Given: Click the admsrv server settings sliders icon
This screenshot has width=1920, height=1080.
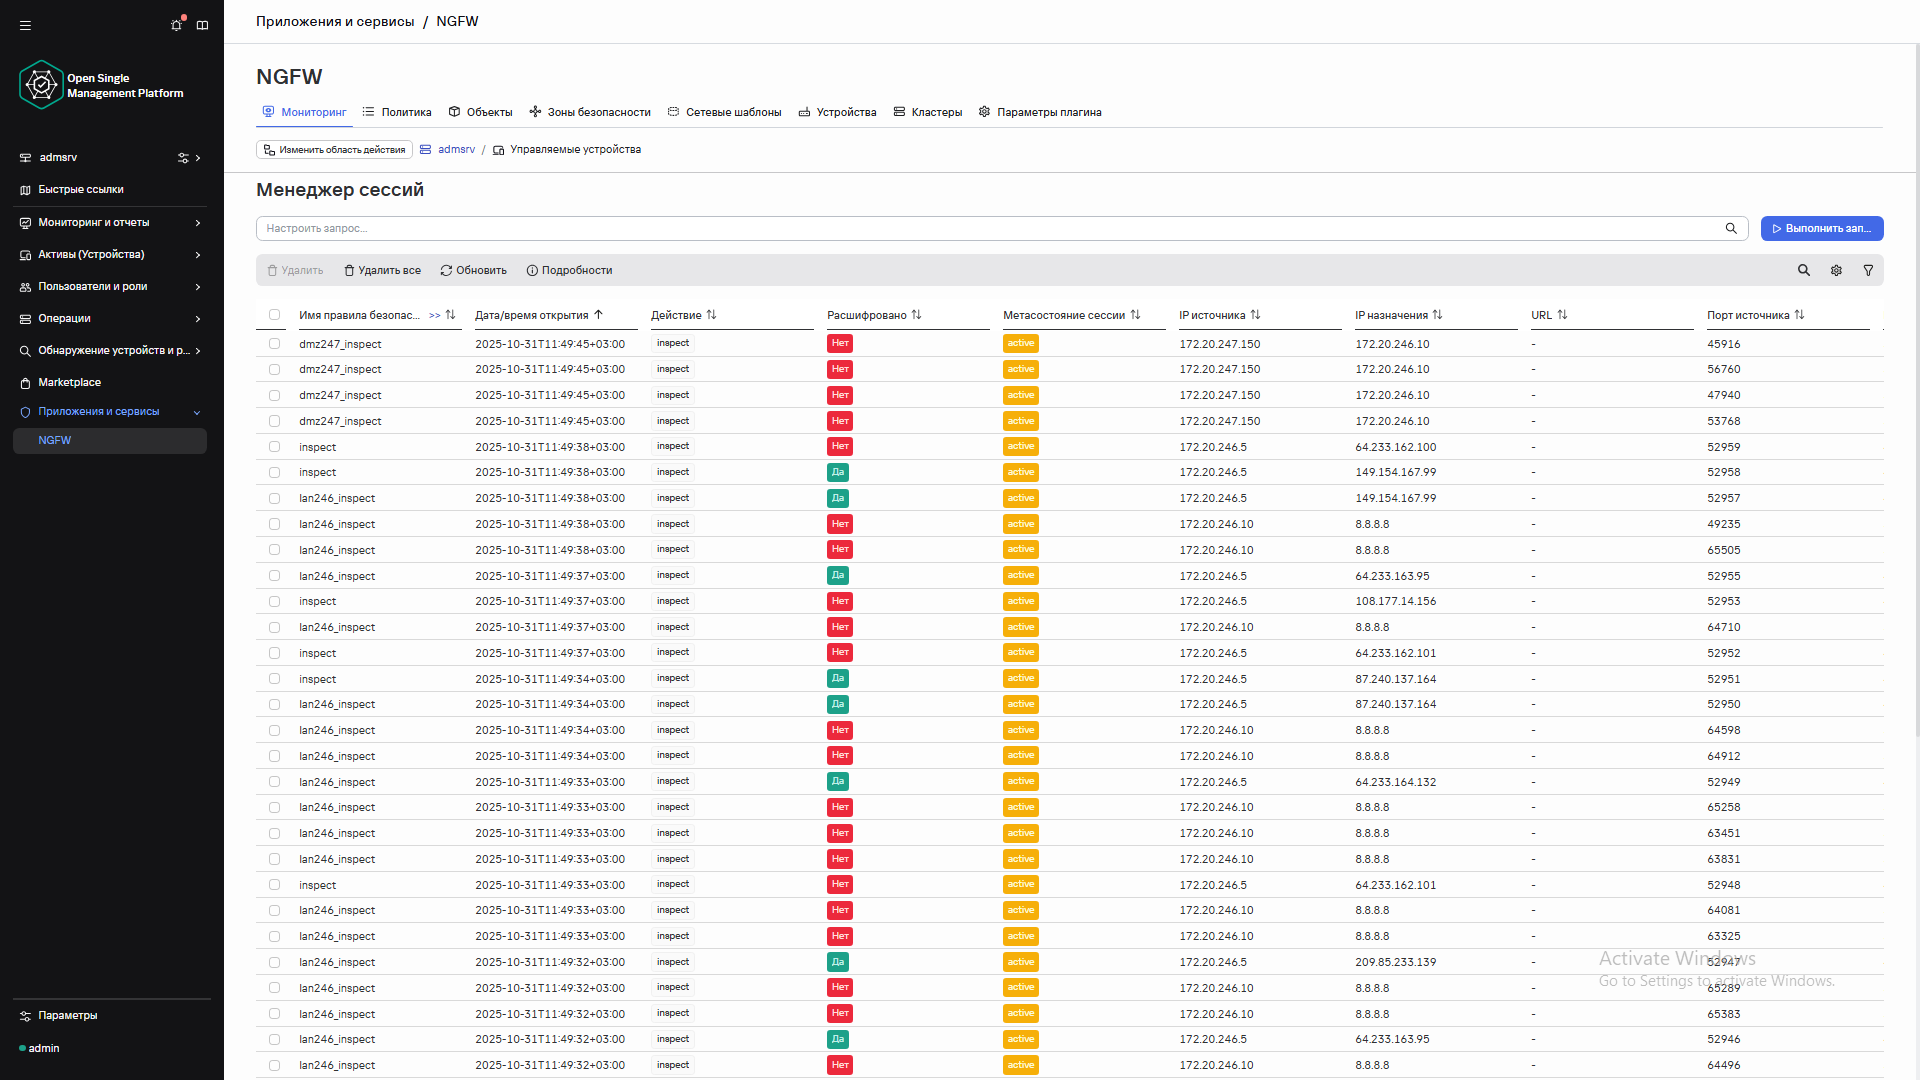Looking at the screenshot, I should pyautogui.click(x=183, y=158).
